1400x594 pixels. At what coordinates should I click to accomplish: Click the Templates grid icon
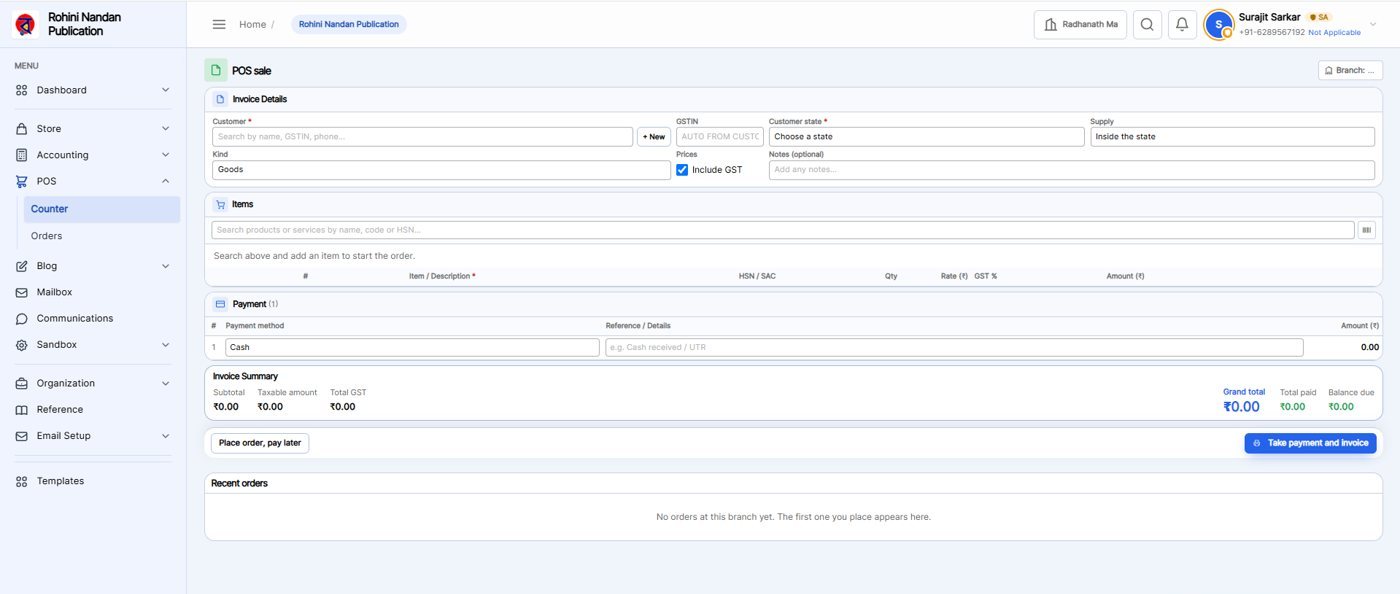coord(22,481)
